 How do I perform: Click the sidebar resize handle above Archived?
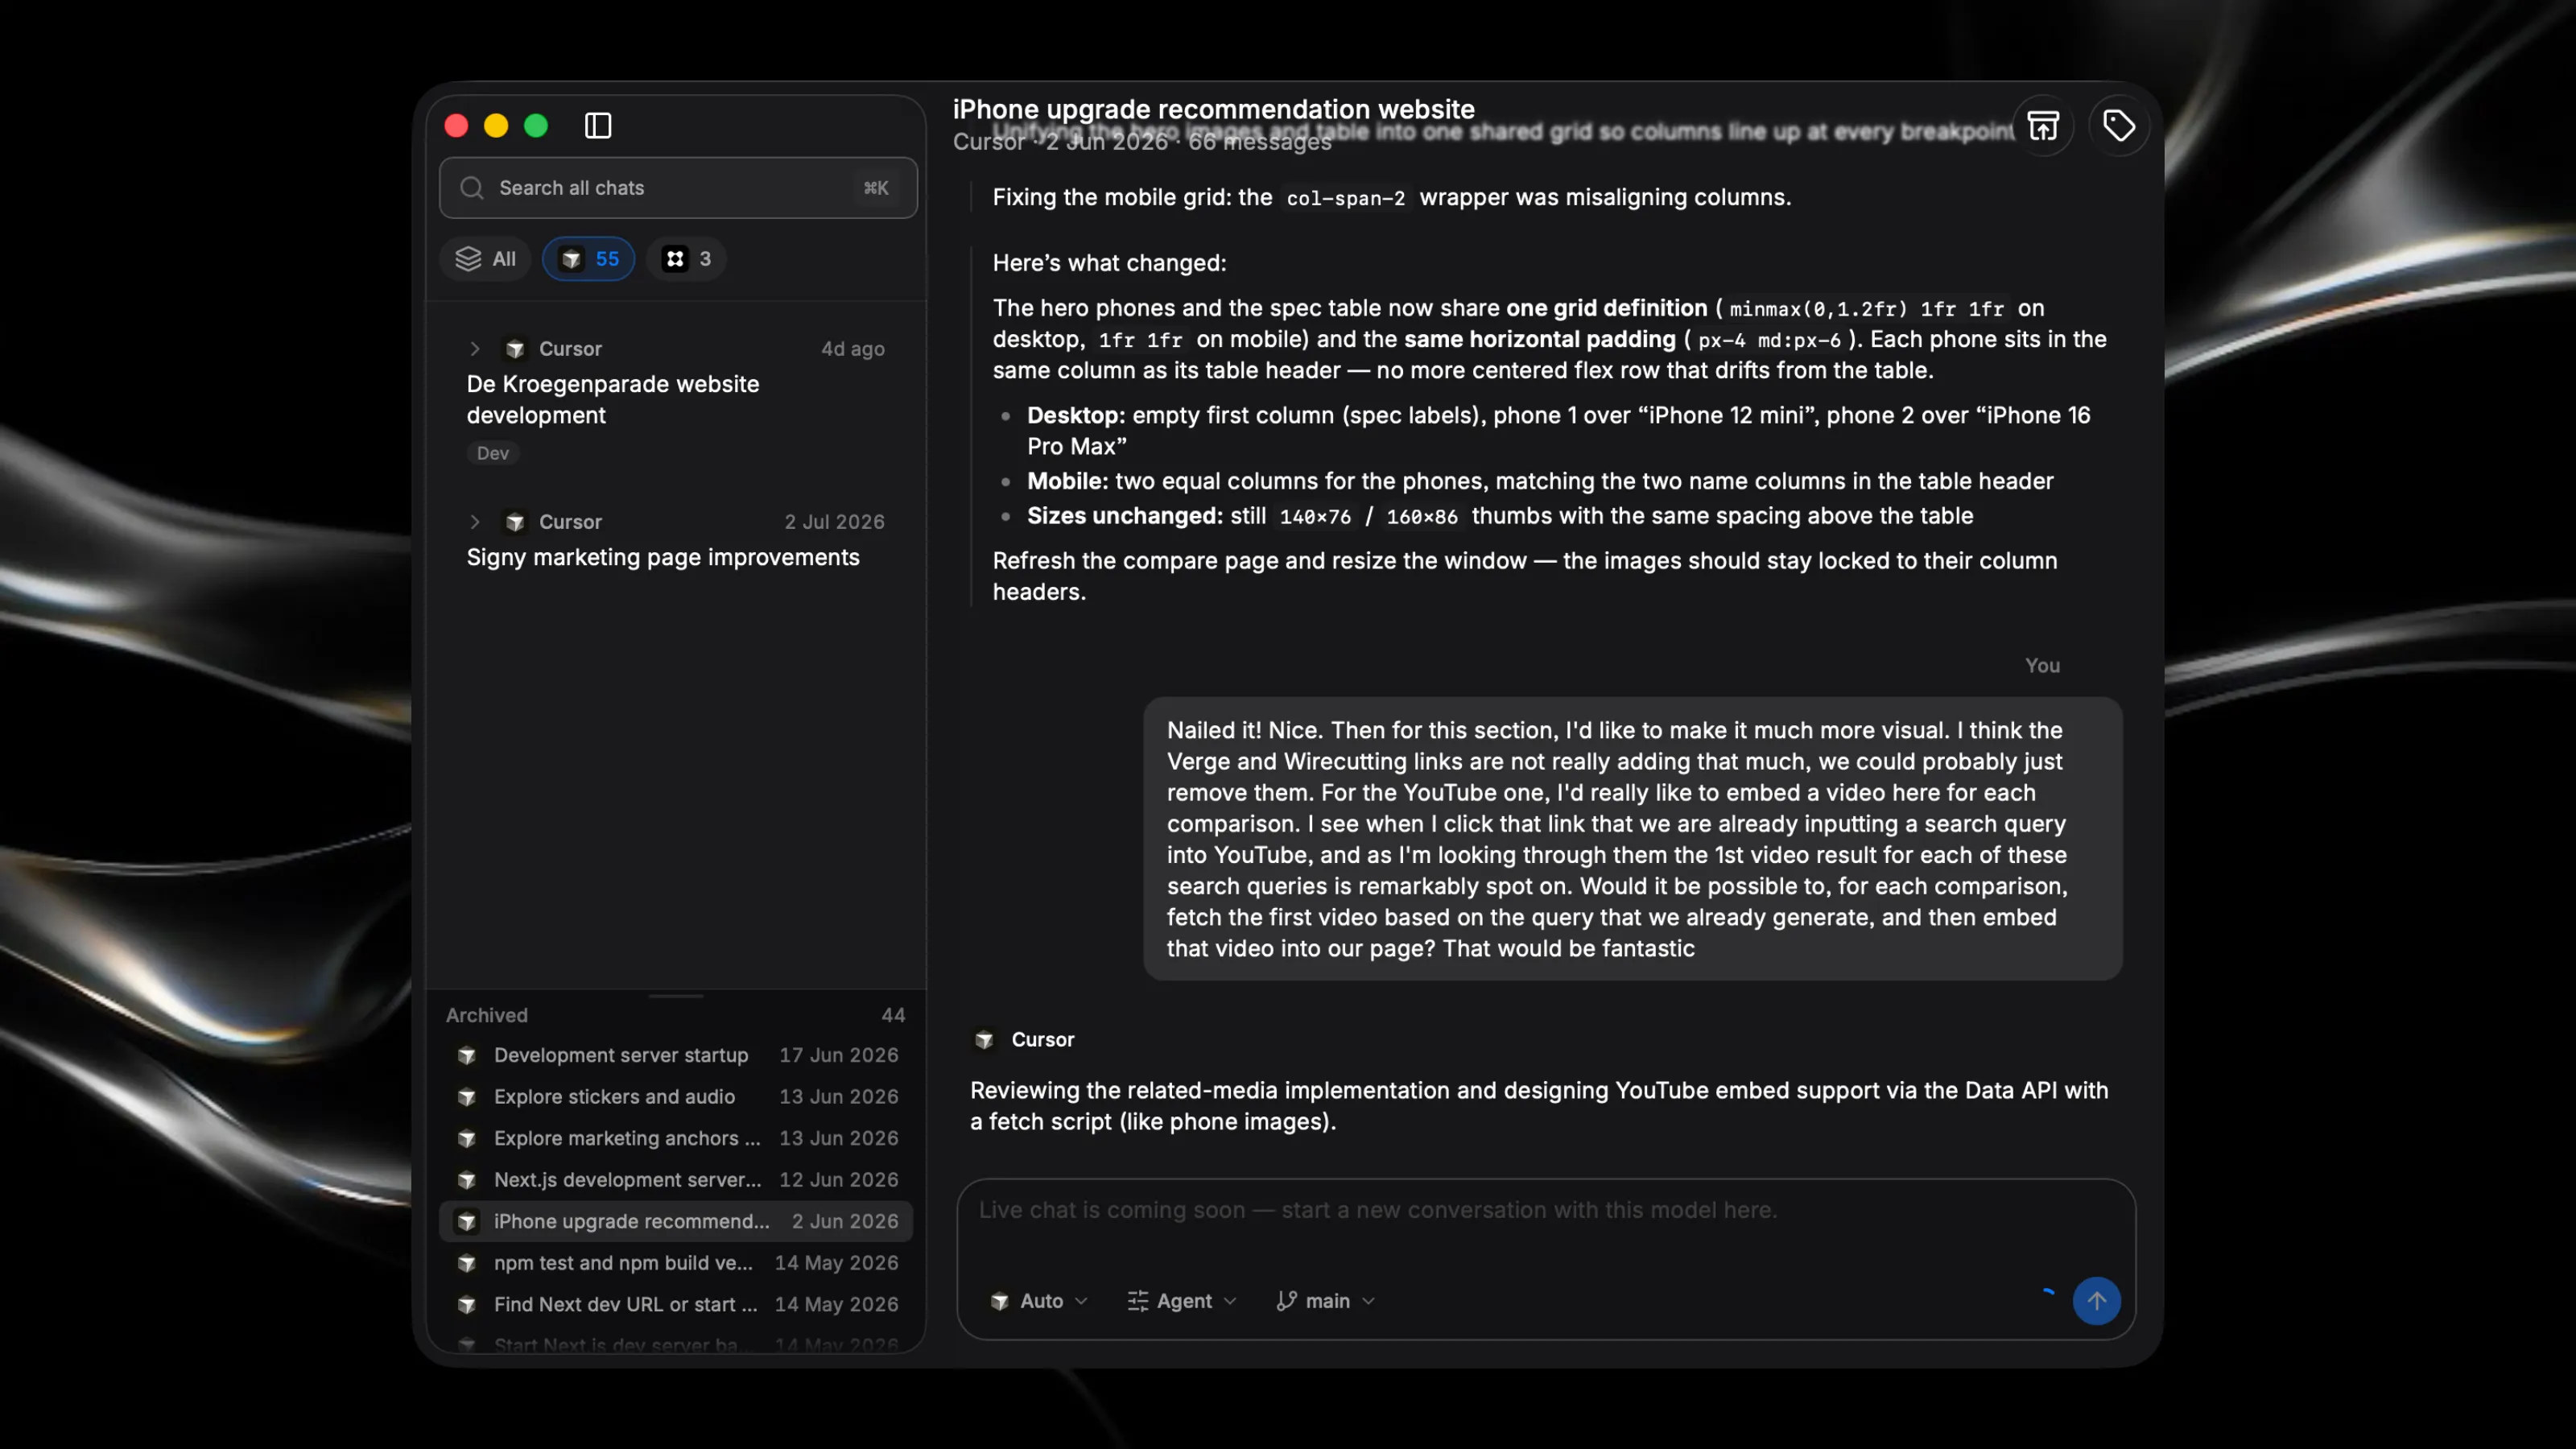676,996
